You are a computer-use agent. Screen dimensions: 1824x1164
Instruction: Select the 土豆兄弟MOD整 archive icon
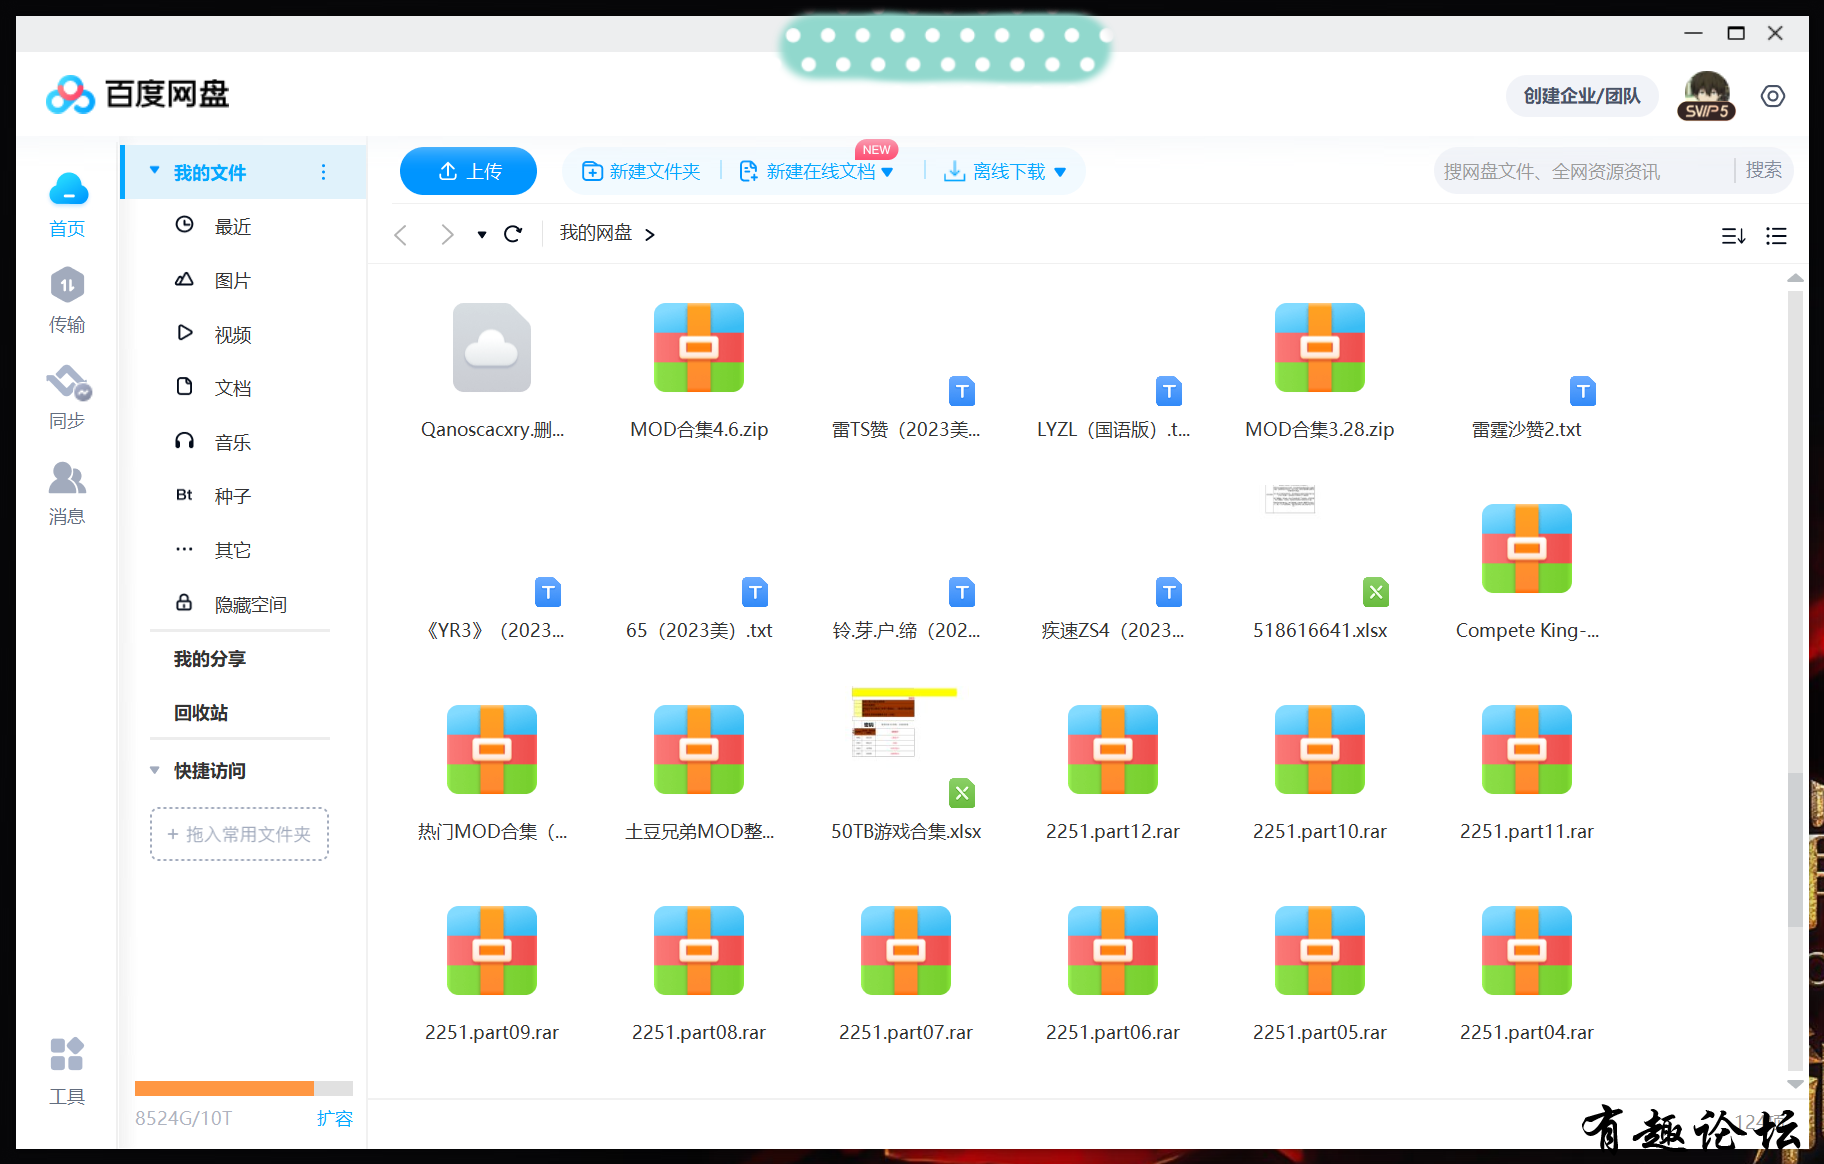[x=699, y=749]
